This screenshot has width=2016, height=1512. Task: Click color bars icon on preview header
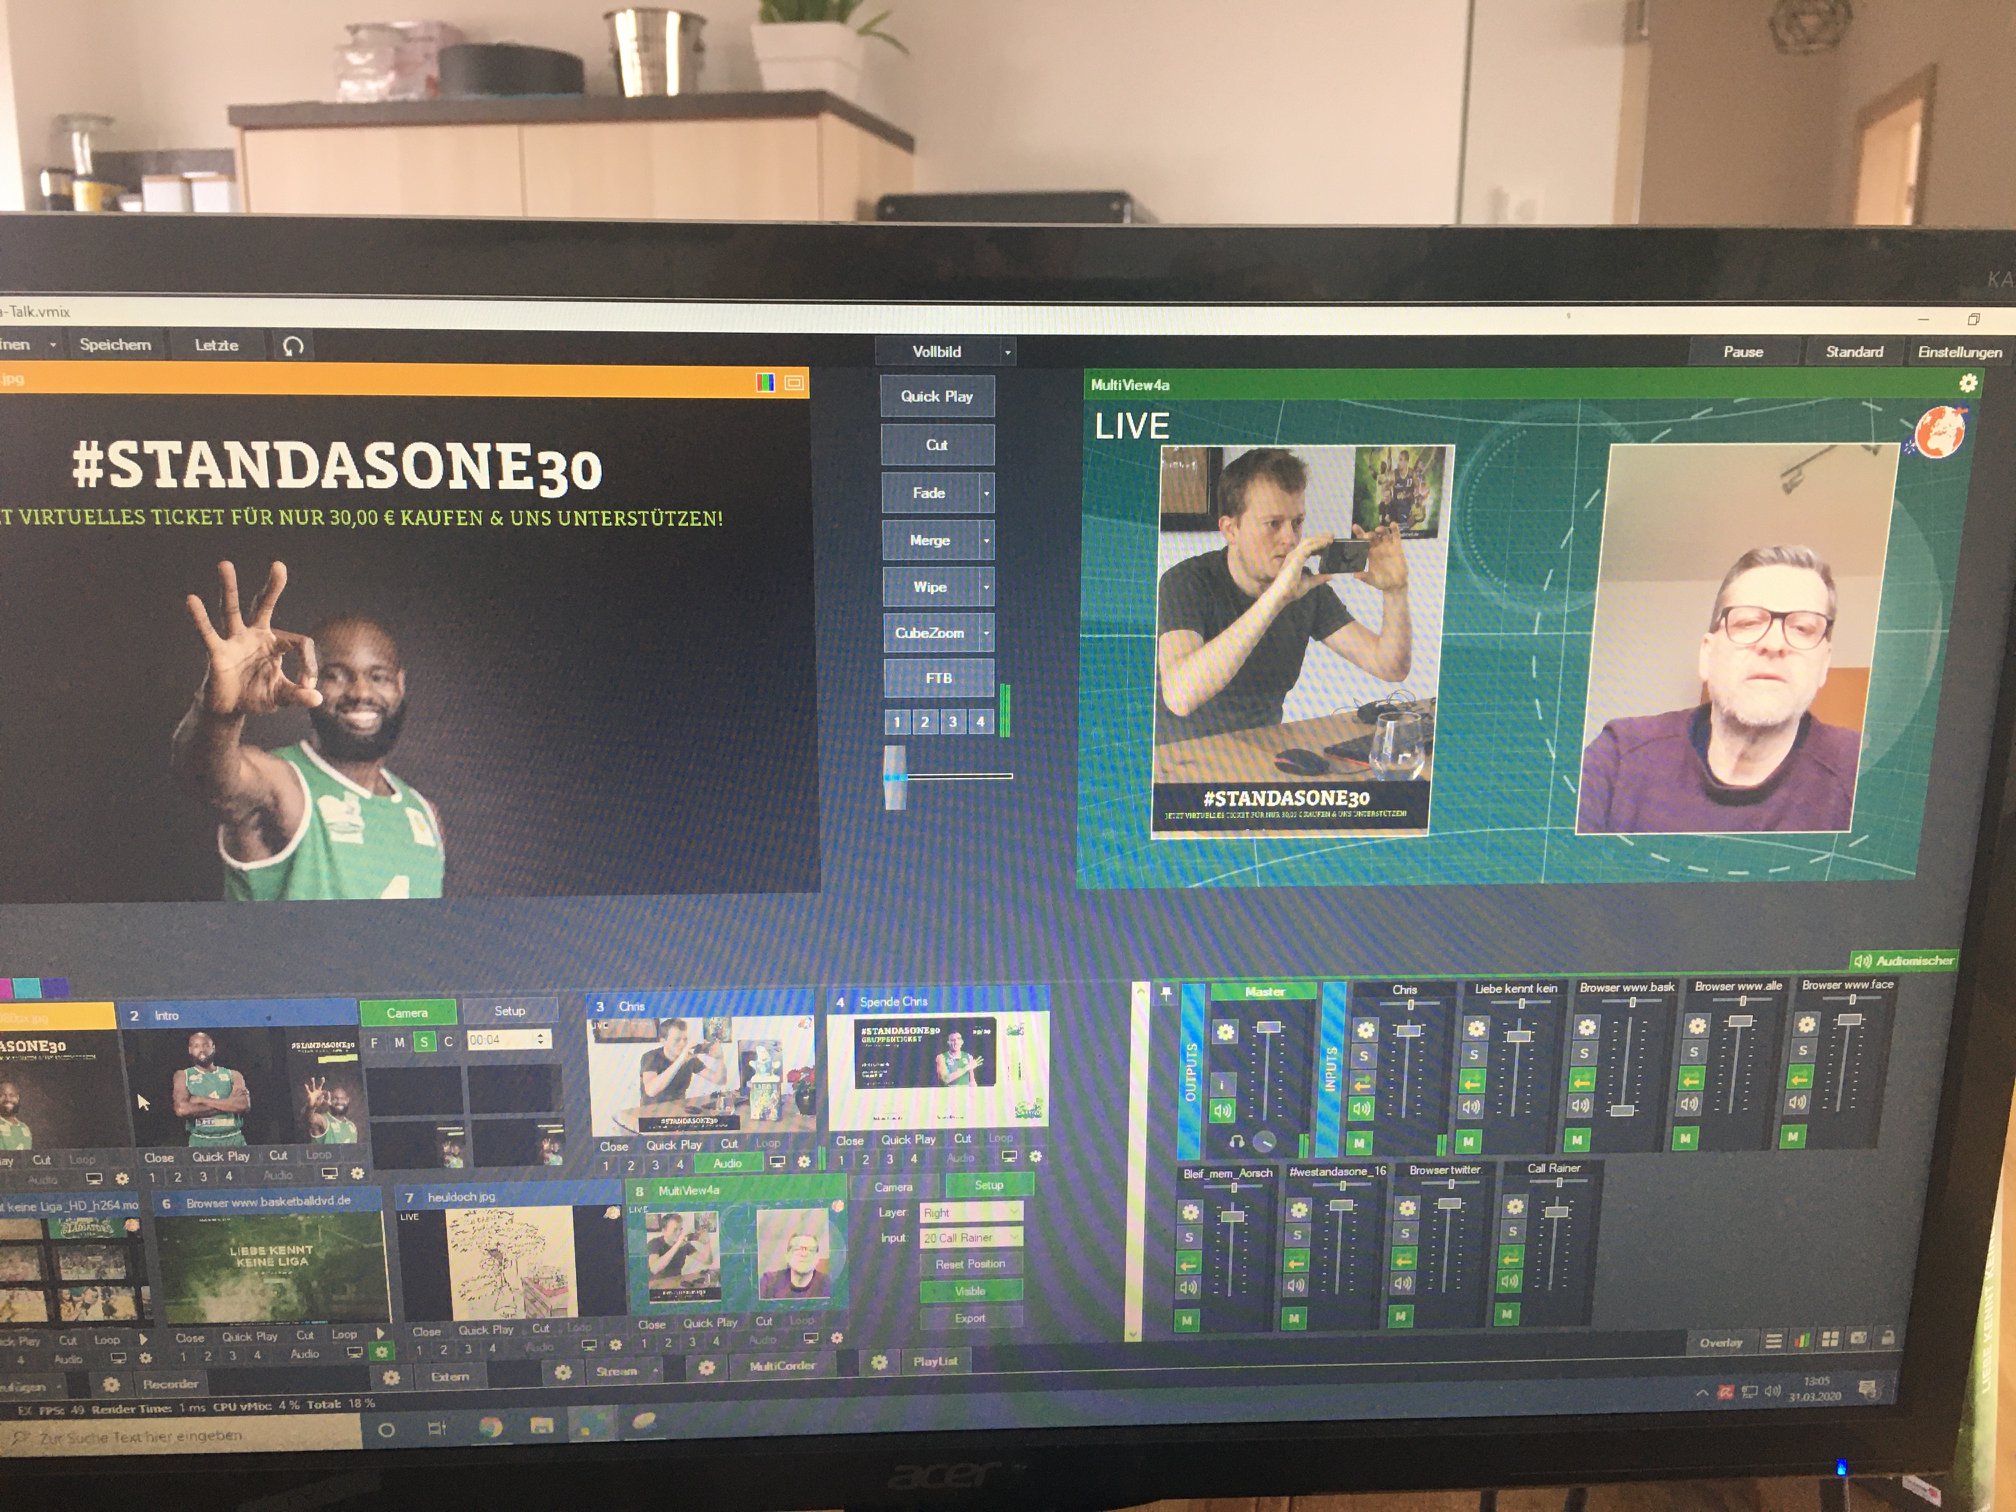(766, 383)
